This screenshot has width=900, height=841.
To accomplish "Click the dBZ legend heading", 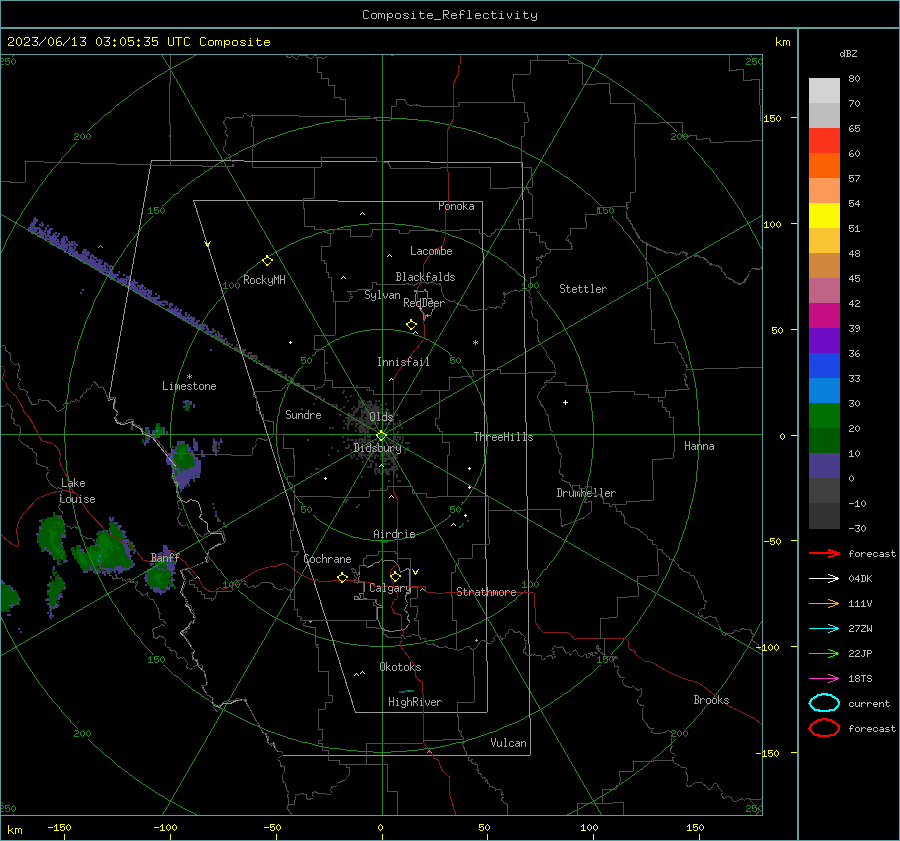I will pos(848,54).
